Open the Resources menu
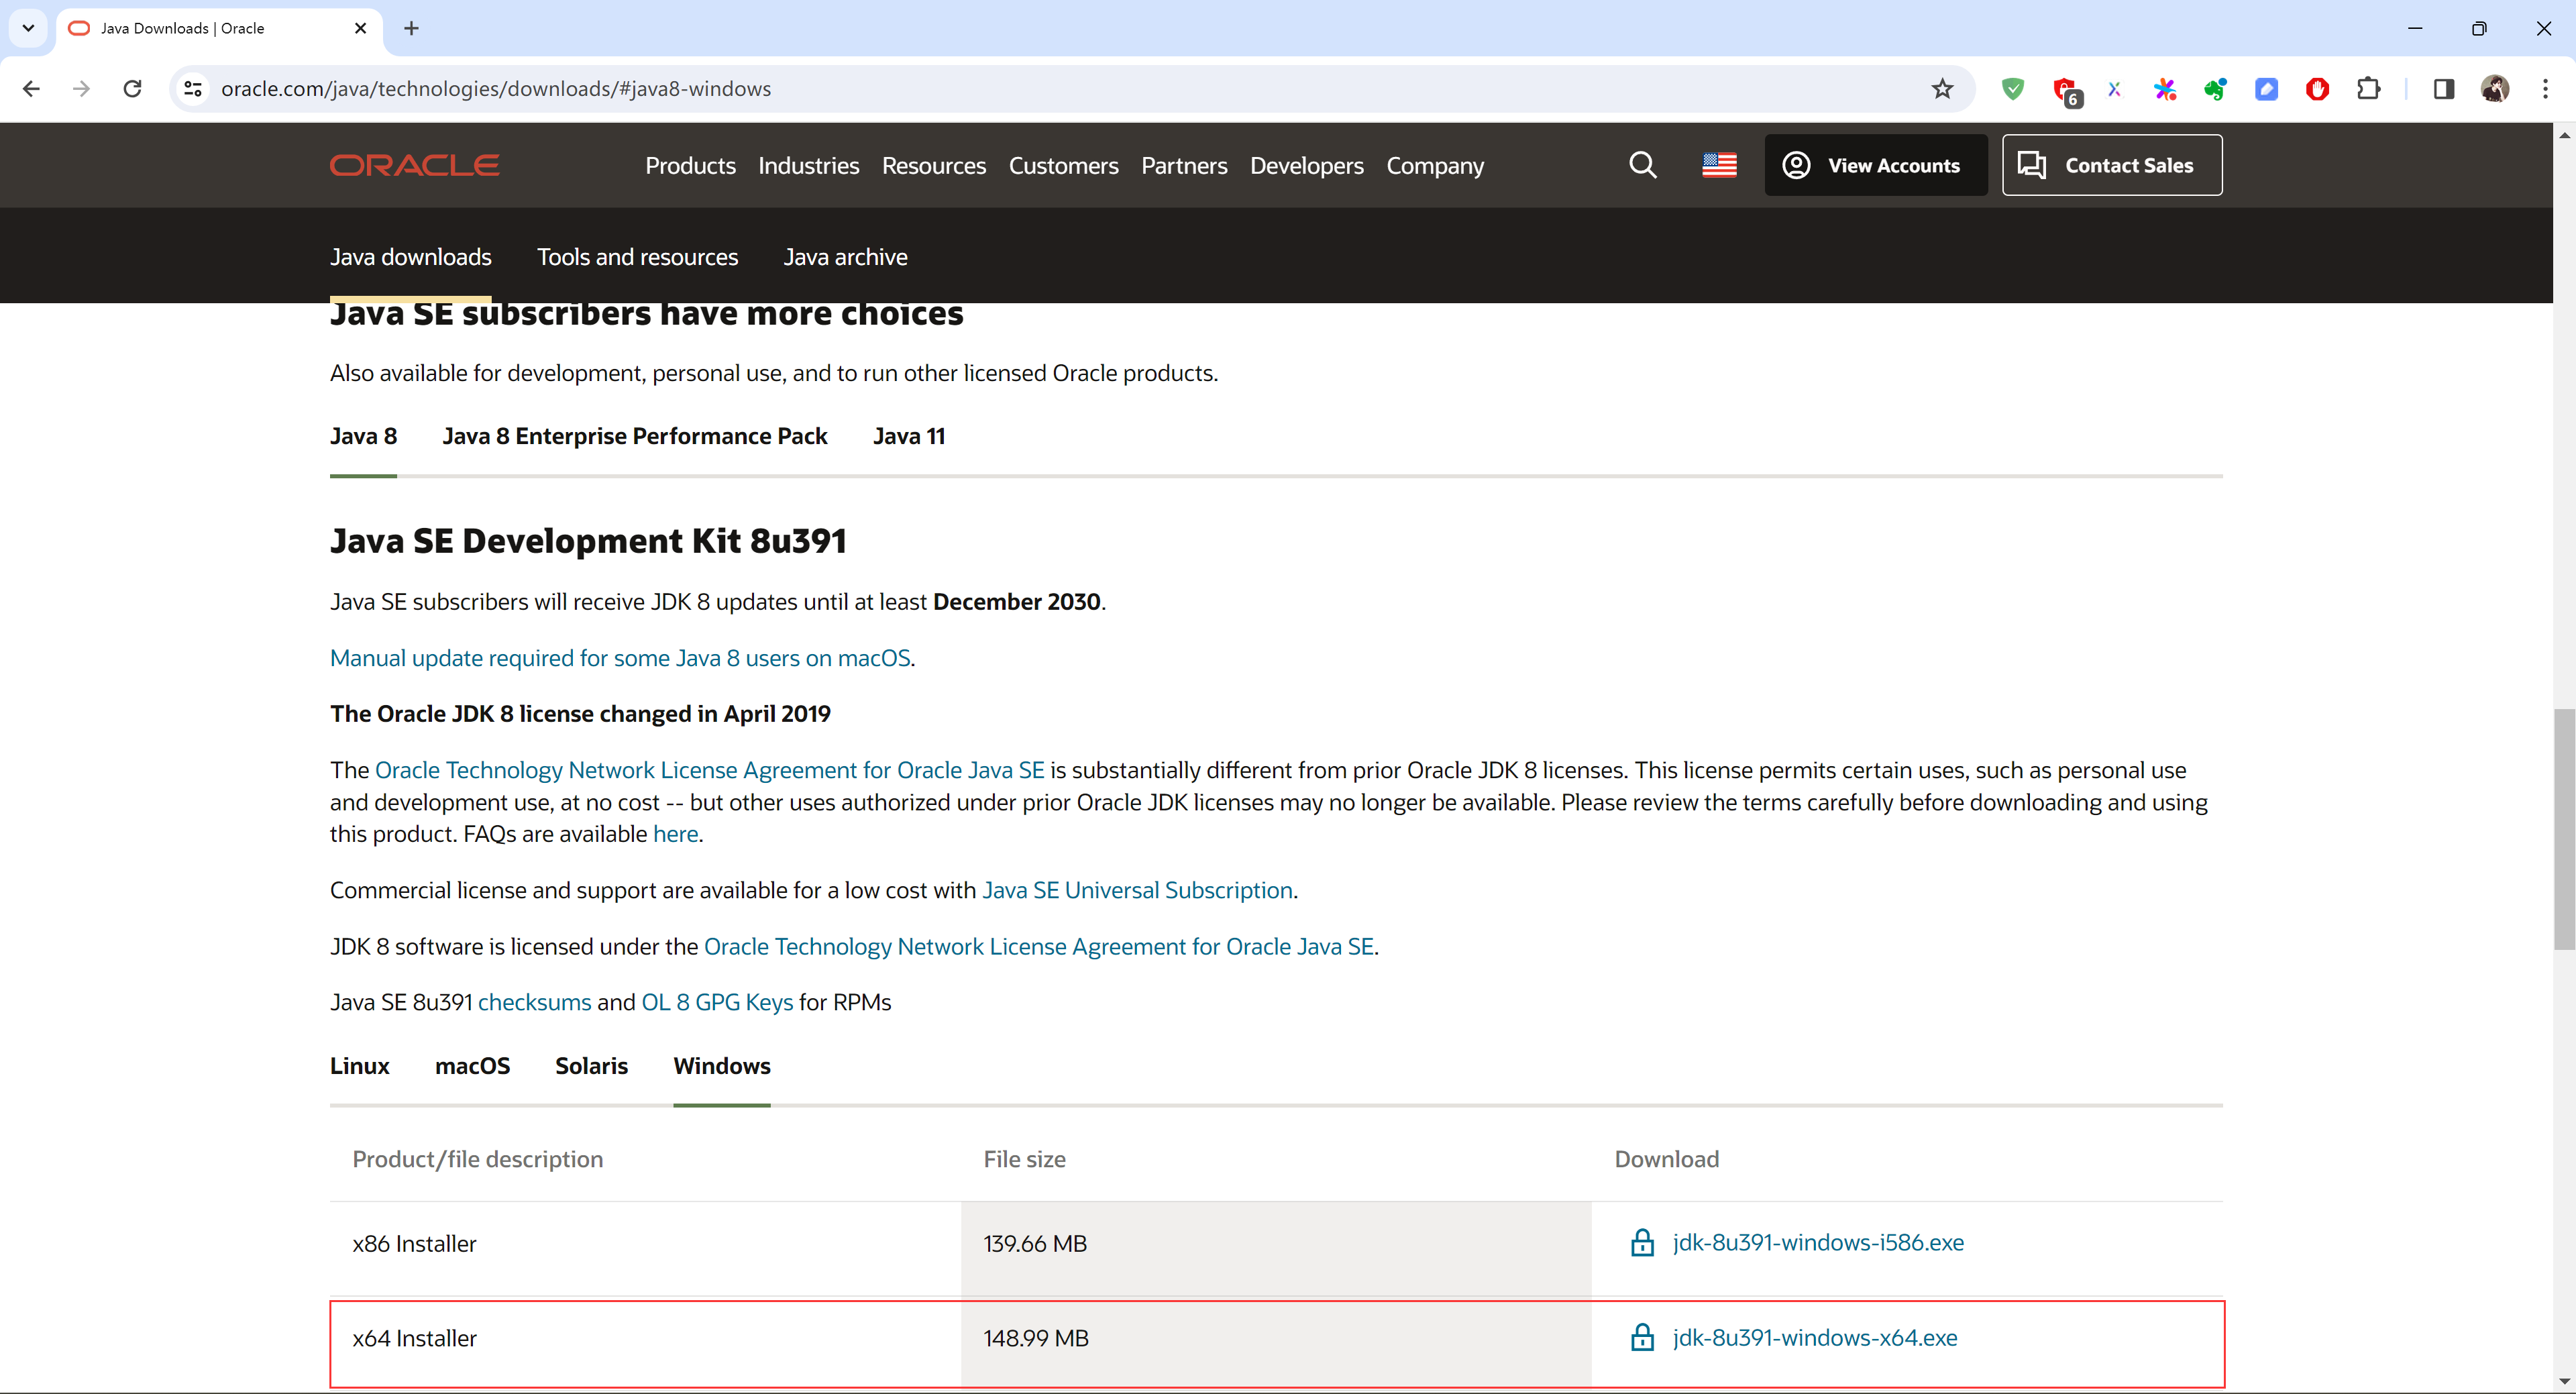The image size is (2576, 1394). (x=933, y=166)
